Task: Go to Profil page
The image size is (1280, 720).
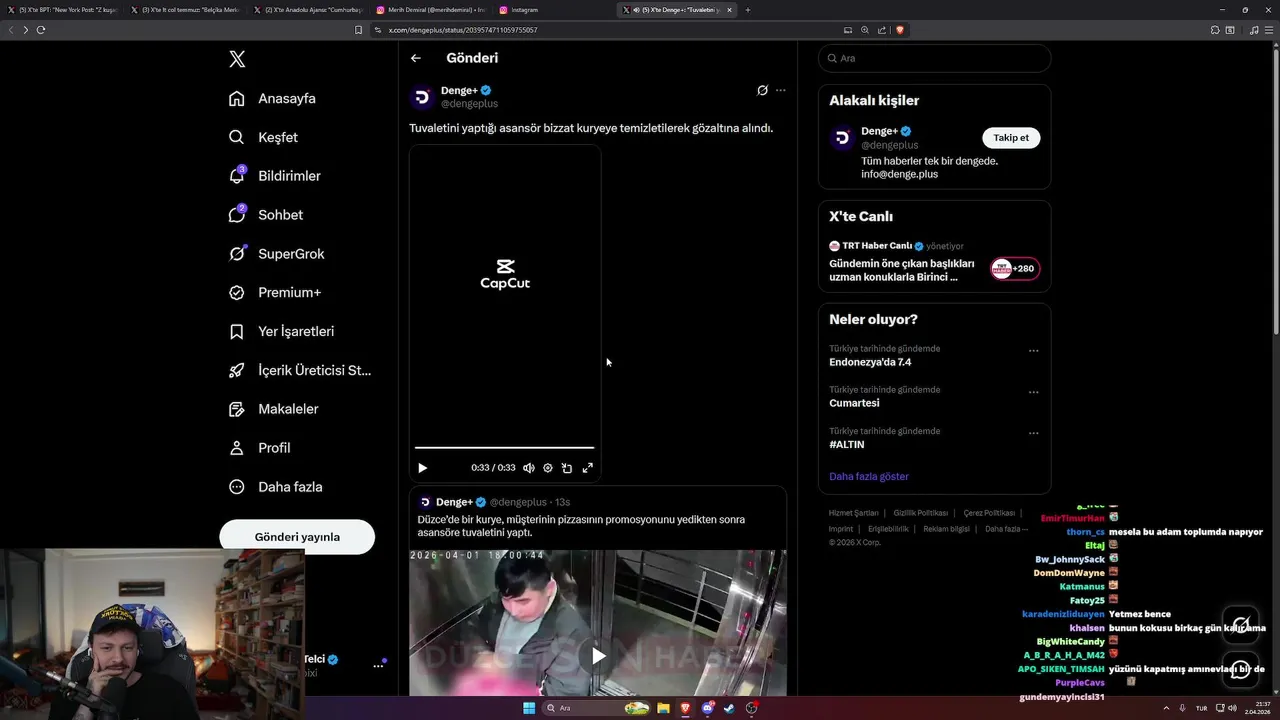Action: point(259,448)
